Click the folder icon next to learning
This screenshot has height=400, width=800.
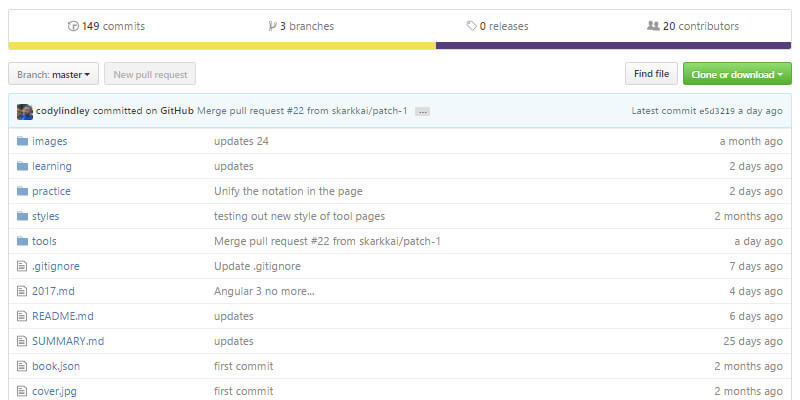pos(23,166)
